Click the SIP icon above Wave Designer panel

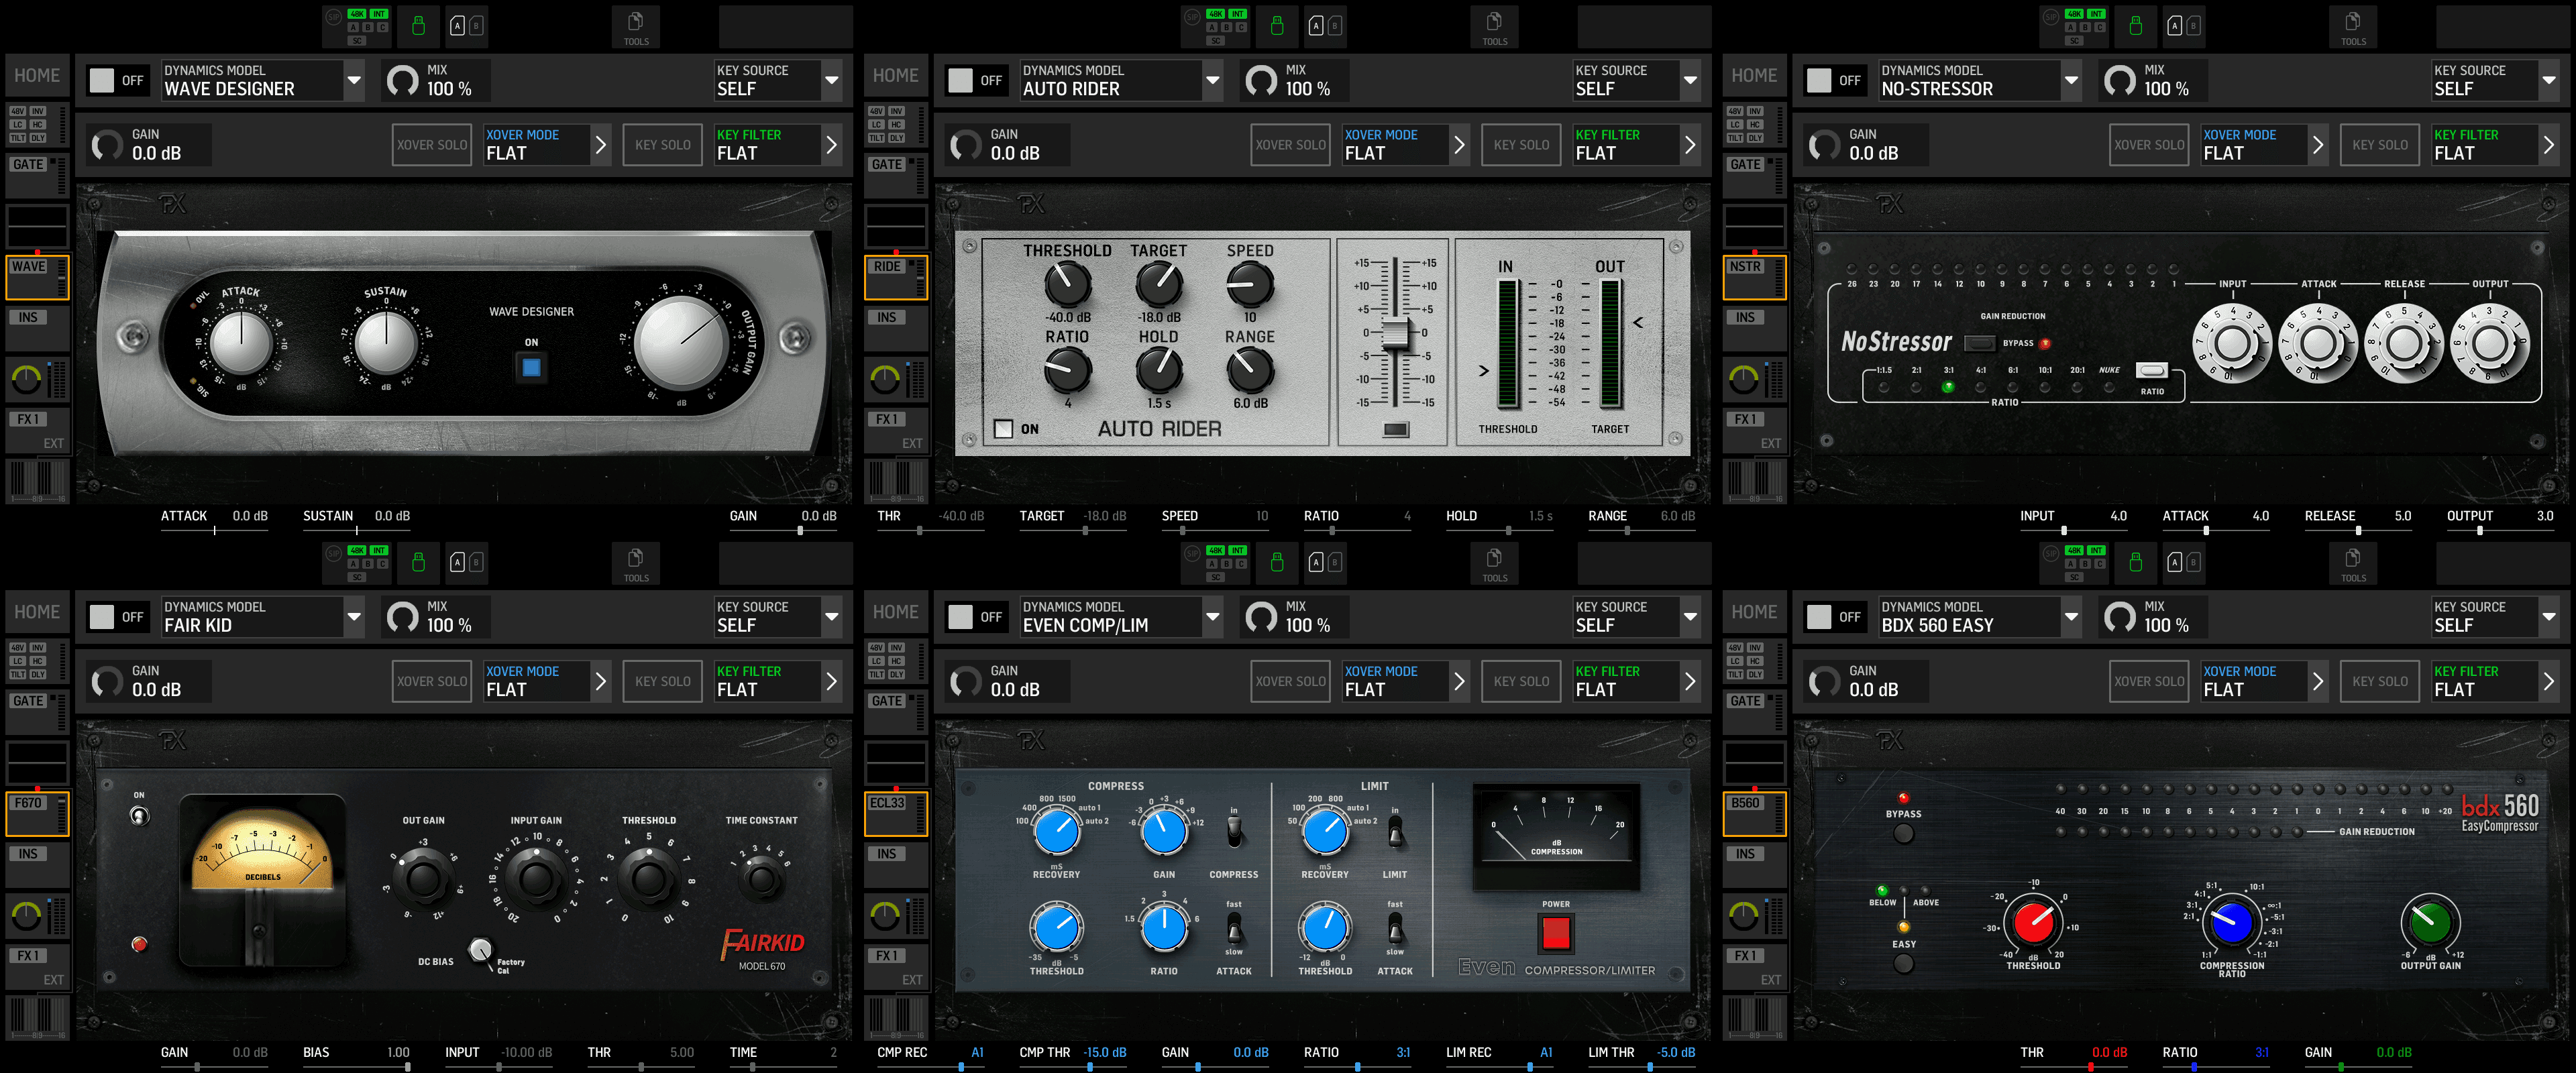pyautogui.click(x=334, y=17)
